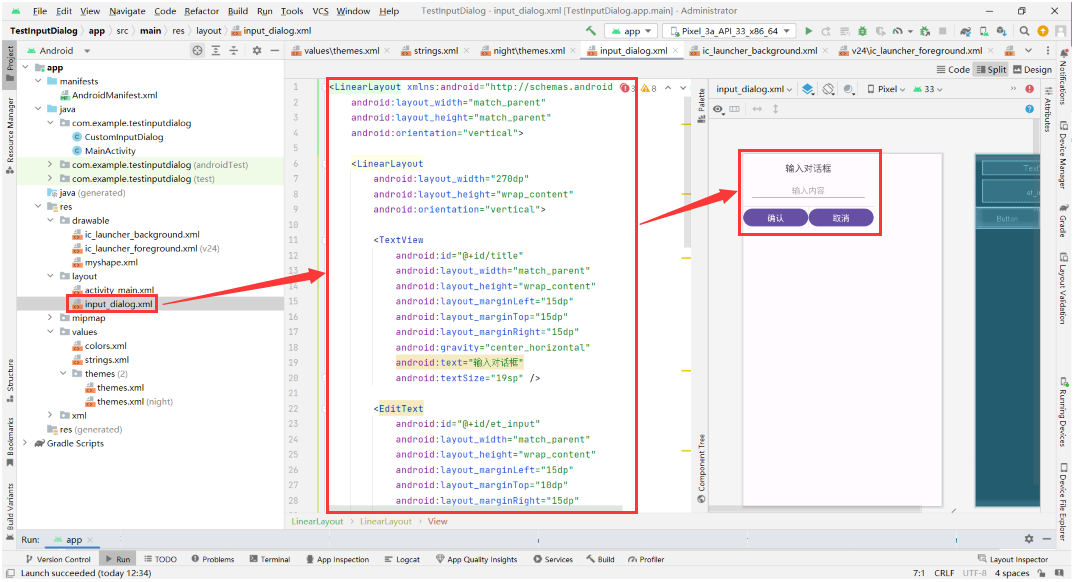Open the Terminal tool window
Screen dimensions: 1075x582
[270, 559]
